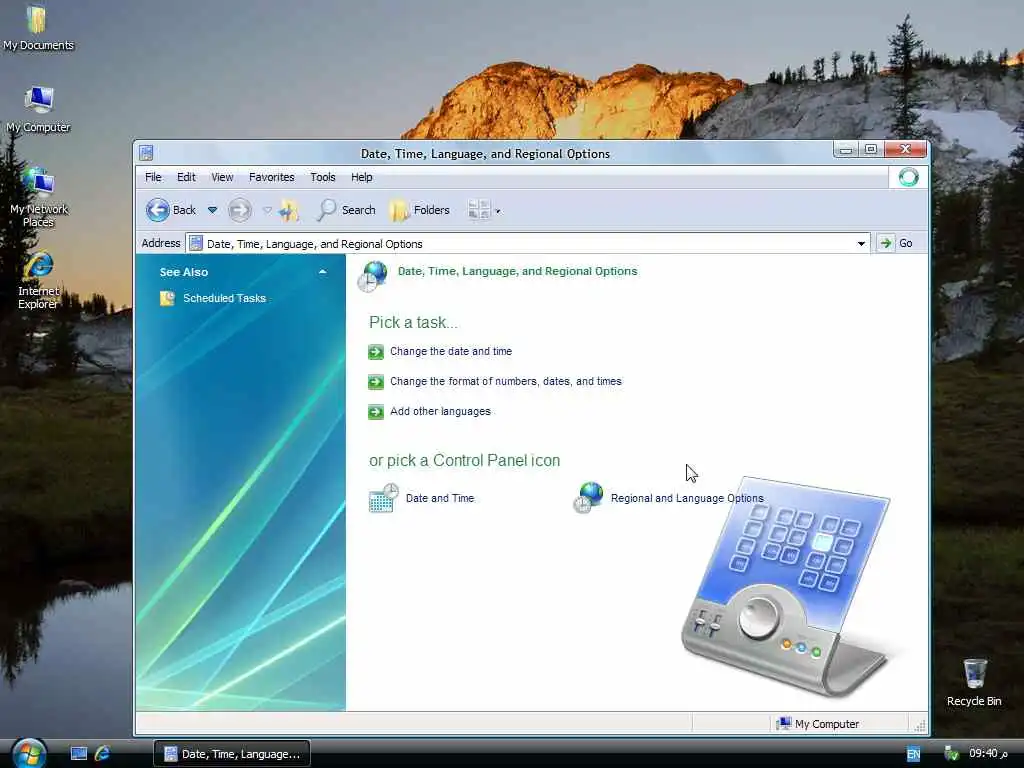Click the EN language bar indicator
The image size is (1024, 768).
coord(914,754)
